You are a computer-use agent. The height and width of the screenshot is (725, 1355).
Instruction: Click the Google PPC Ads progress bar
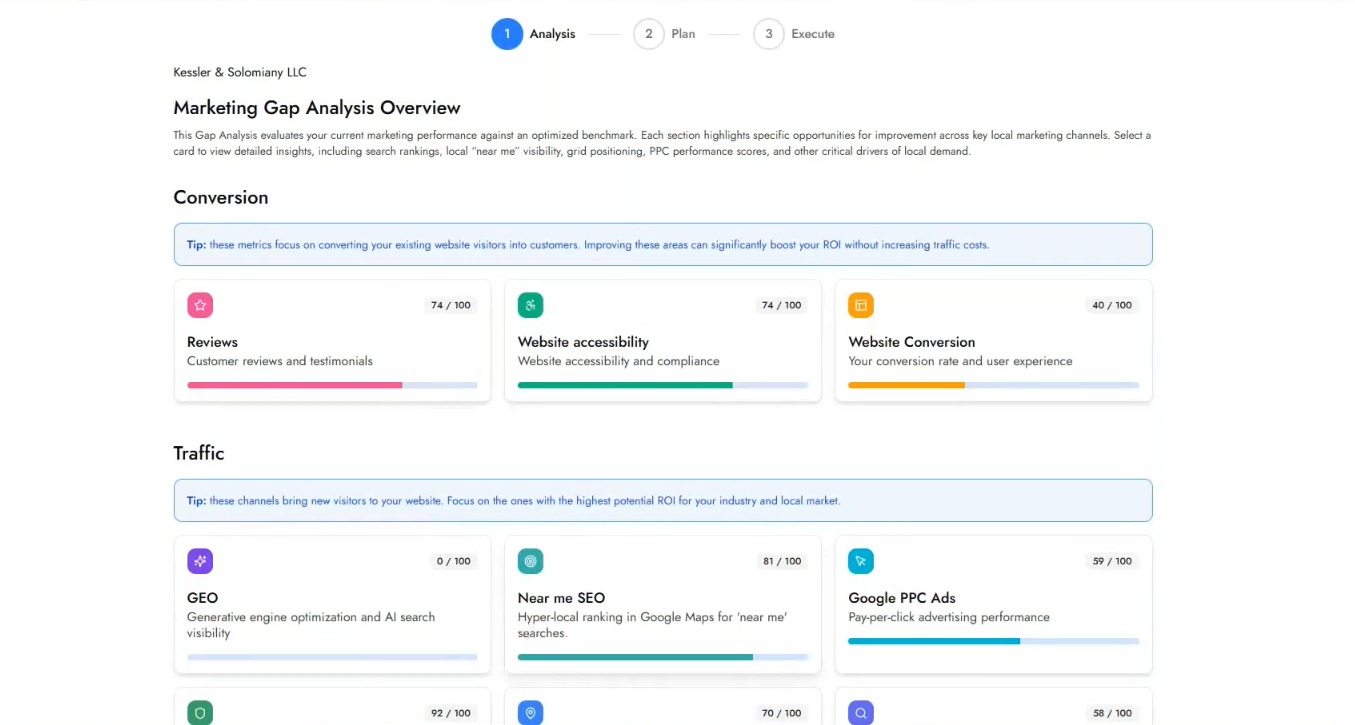tap(993, 641)
